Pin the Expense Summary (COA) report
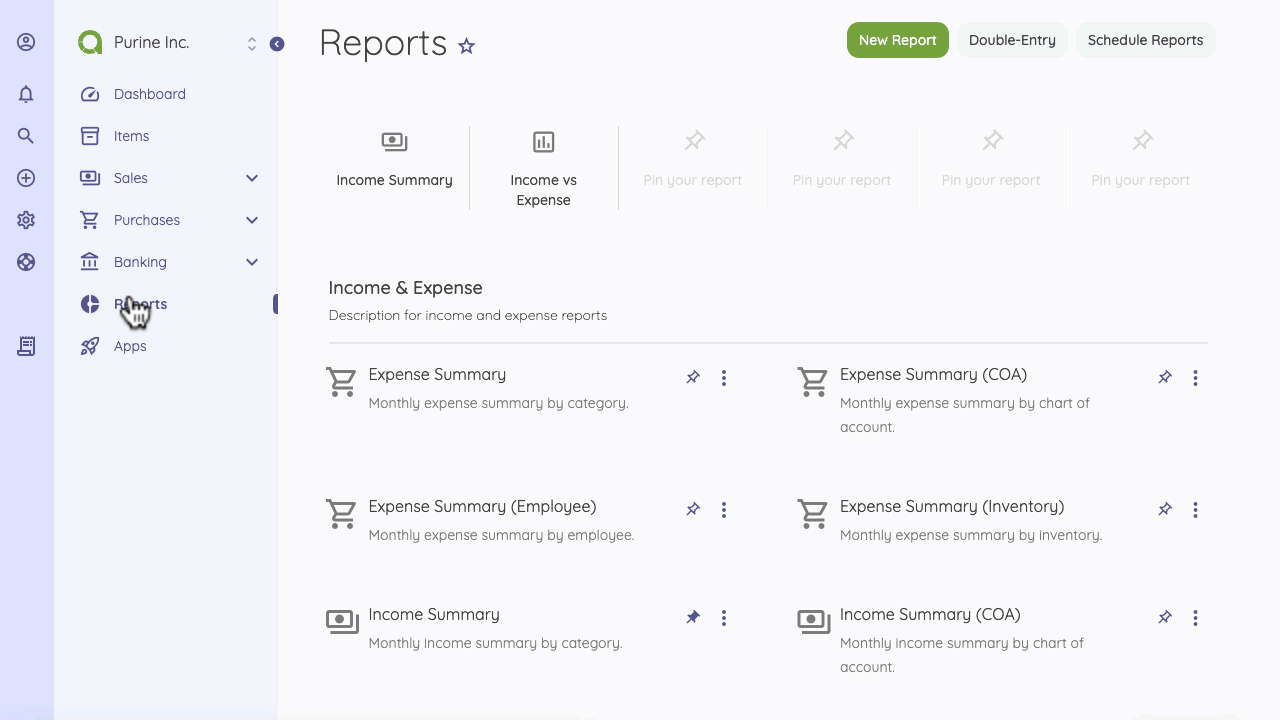Image resolution: width=1280 pixels, height=720 pixels. (1164, 377)
